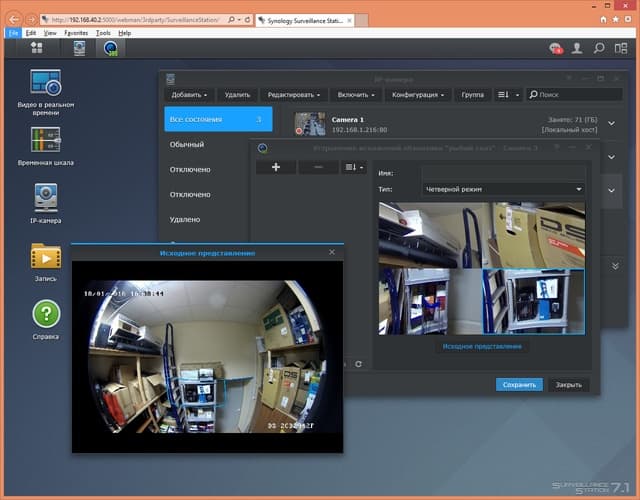The height and width of the screenshot is (500, 640).
Task: Click the Сохранить button
Action: coord(518,384)
